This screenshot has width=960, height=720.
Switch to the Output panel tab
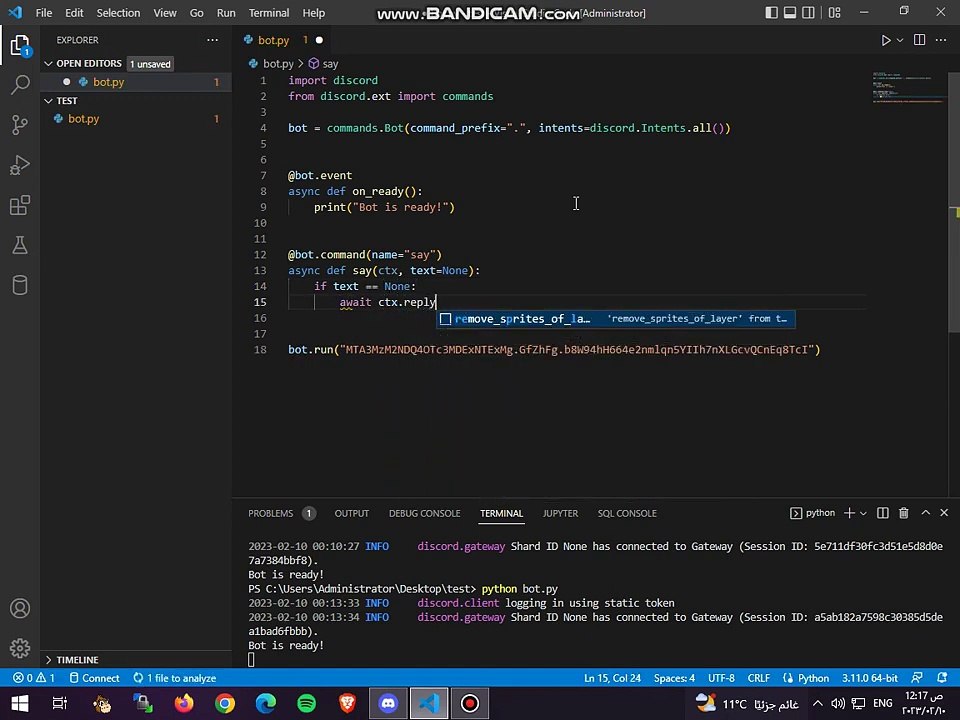coord(351,514)
